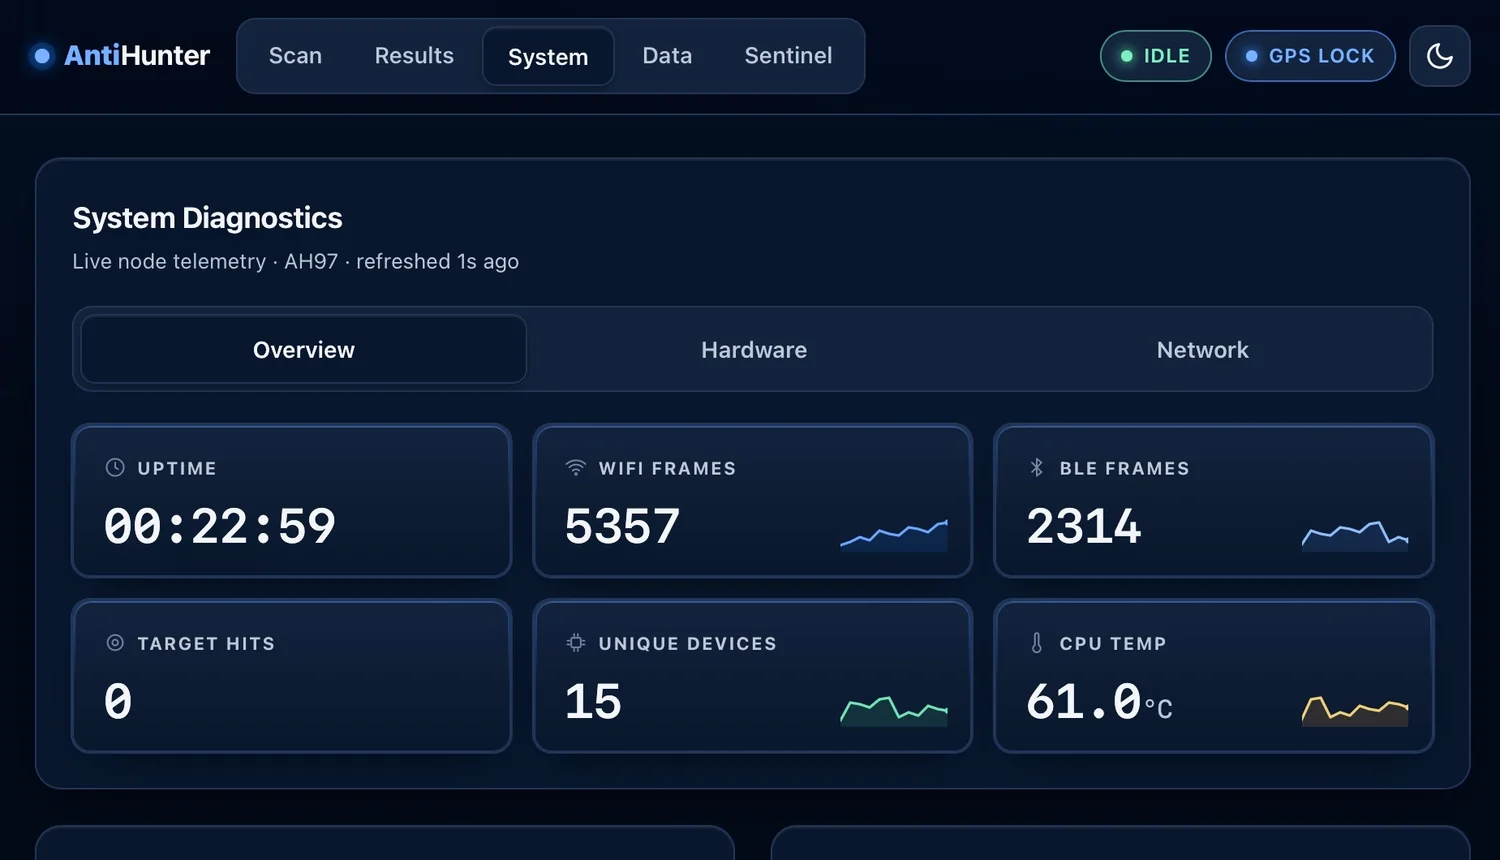Click the WiFi Frames wifi icon
The height and width of the screenshot is (860, 1500).
576,467
